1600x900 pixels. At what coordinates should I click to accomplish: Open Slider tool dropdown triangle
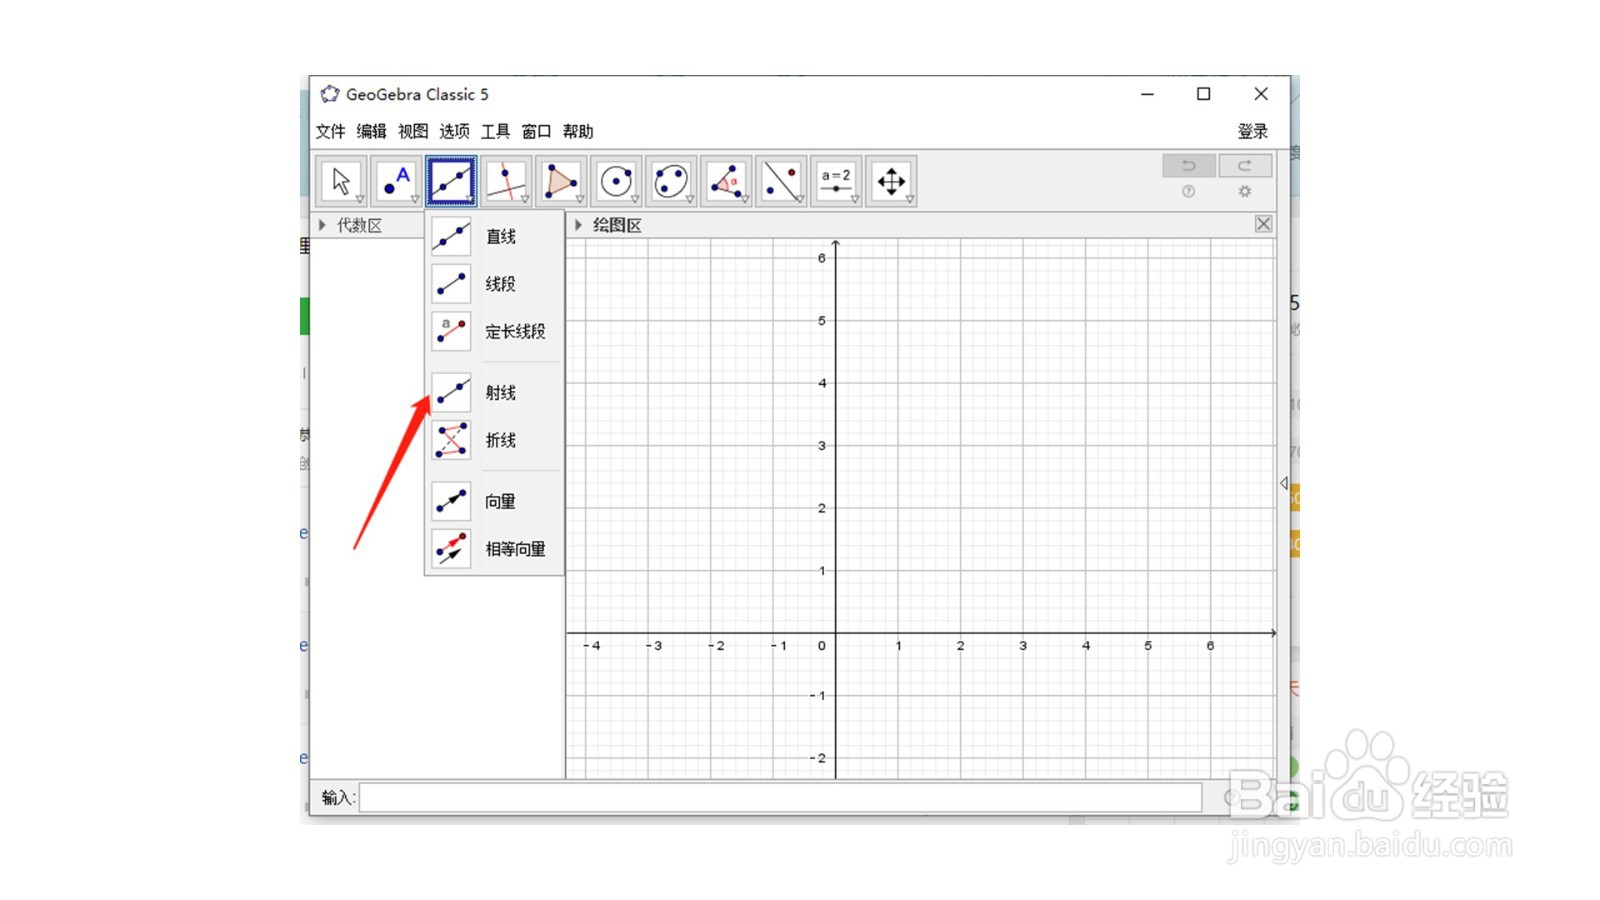tap(855, 199)
